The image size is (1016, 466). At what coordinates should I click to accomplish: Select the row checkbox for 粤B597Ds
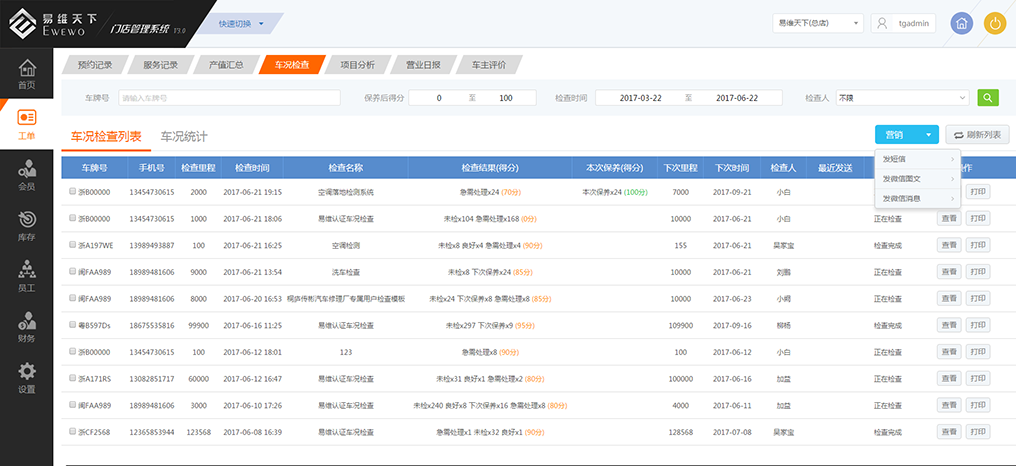click(x=72, y=325)
